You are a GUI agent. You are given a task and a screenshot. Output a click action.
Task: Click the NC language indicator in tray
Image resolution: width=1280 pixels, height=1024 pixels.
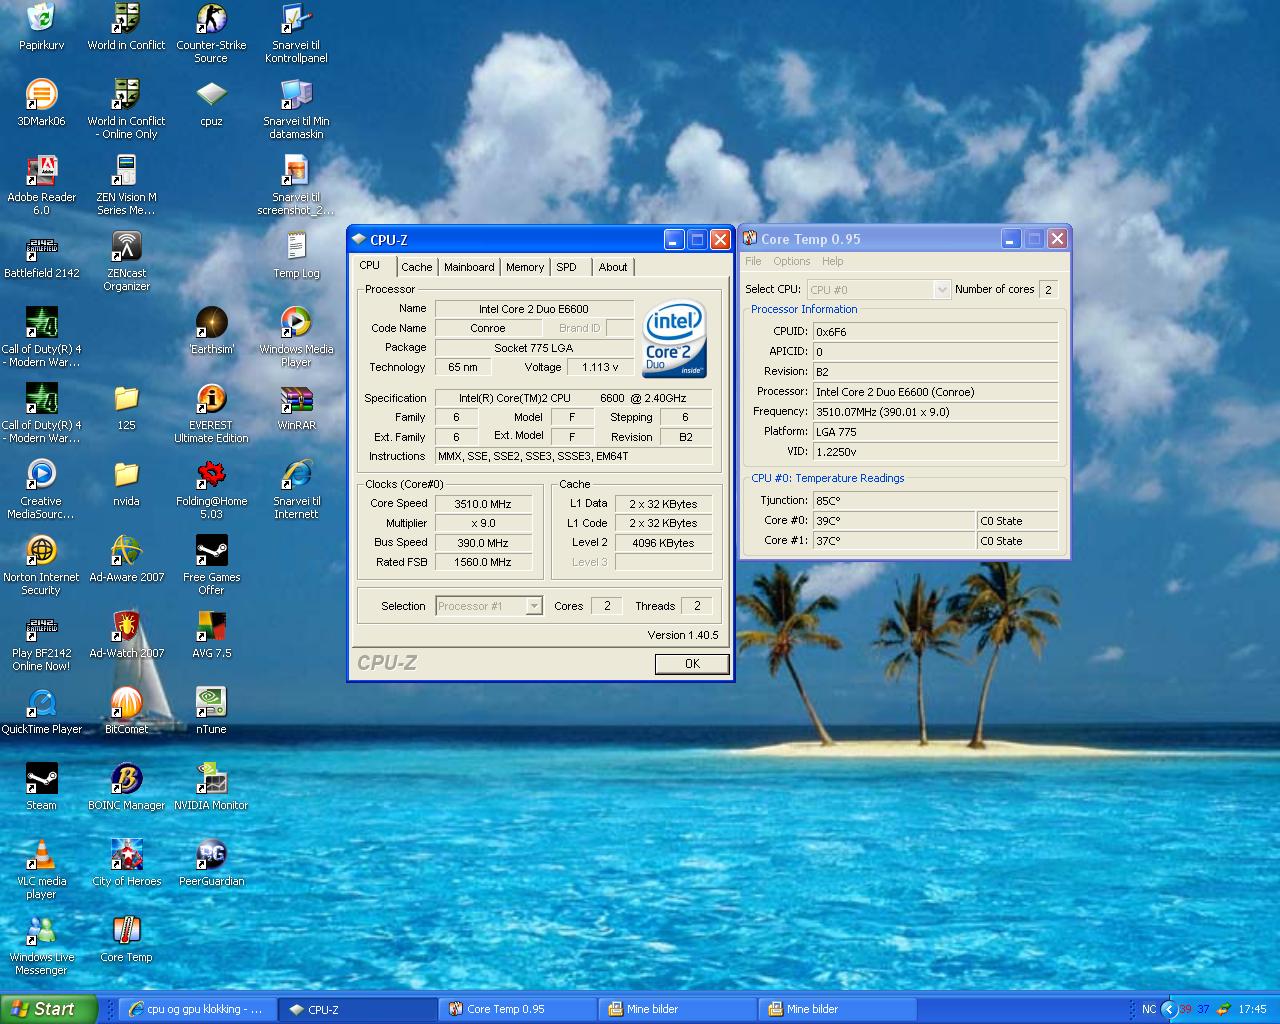1149,1009
